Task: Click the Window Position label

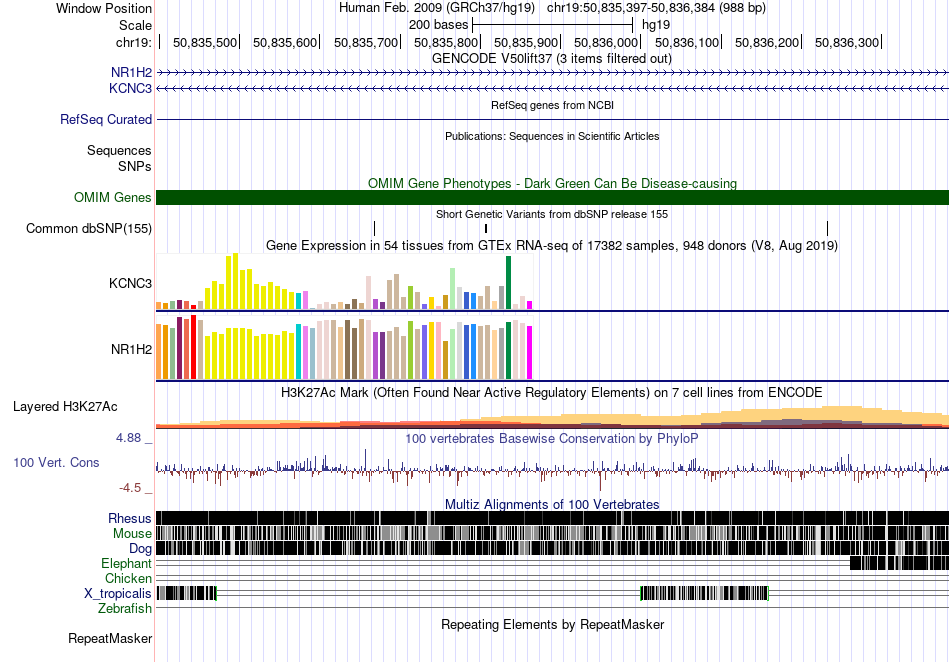Action: (104, 8)
